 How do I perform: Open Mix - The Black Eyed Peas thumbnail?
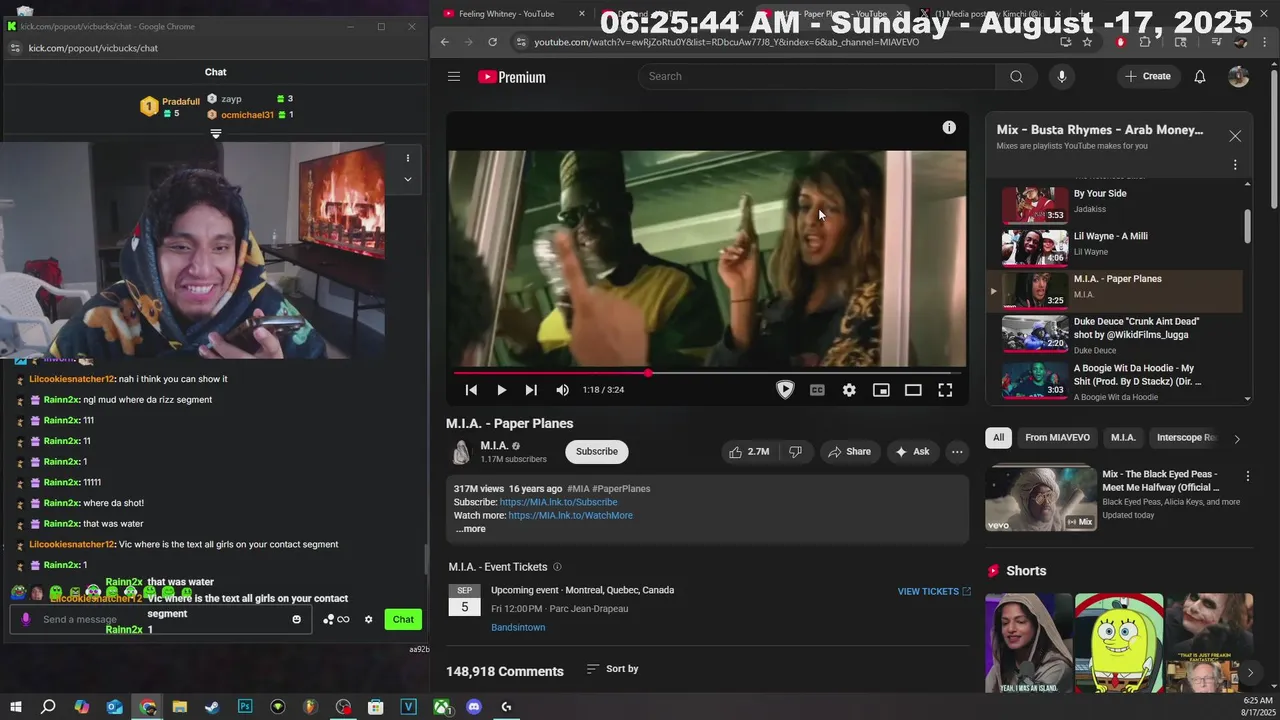point(1040,498)
